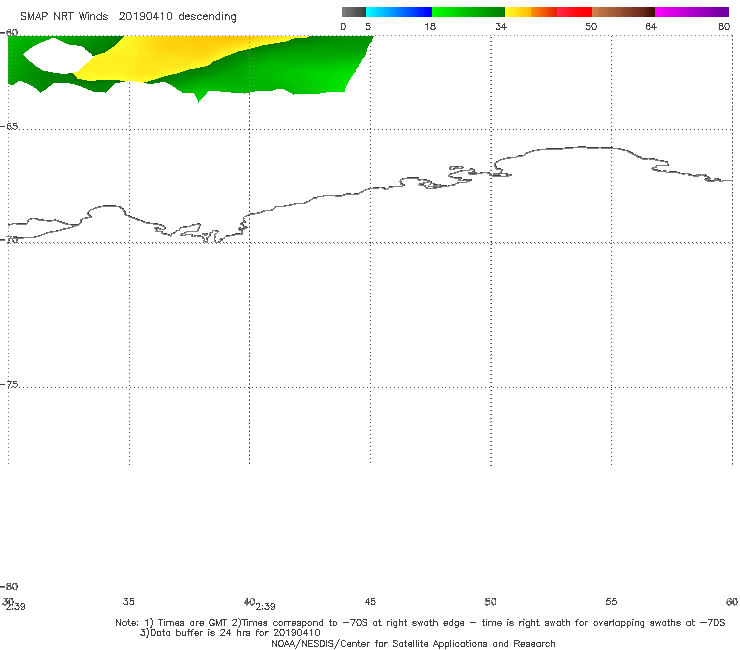Click the word "descending" in the title

[208, 17]
